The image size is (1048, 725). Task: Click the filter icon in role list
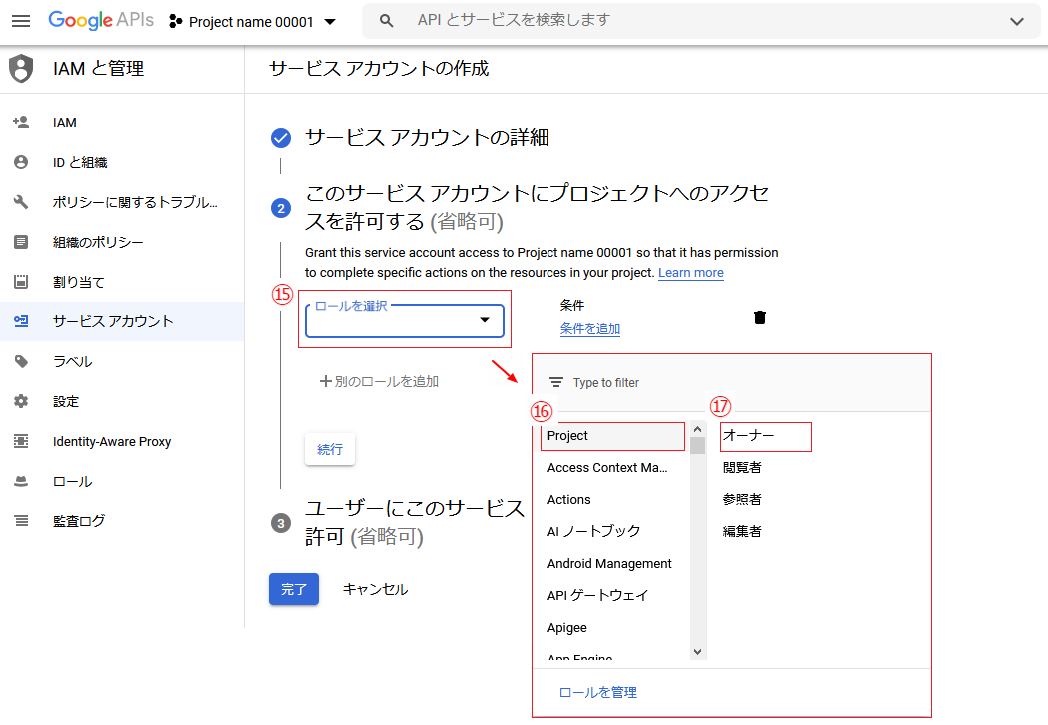click(556, 383)
